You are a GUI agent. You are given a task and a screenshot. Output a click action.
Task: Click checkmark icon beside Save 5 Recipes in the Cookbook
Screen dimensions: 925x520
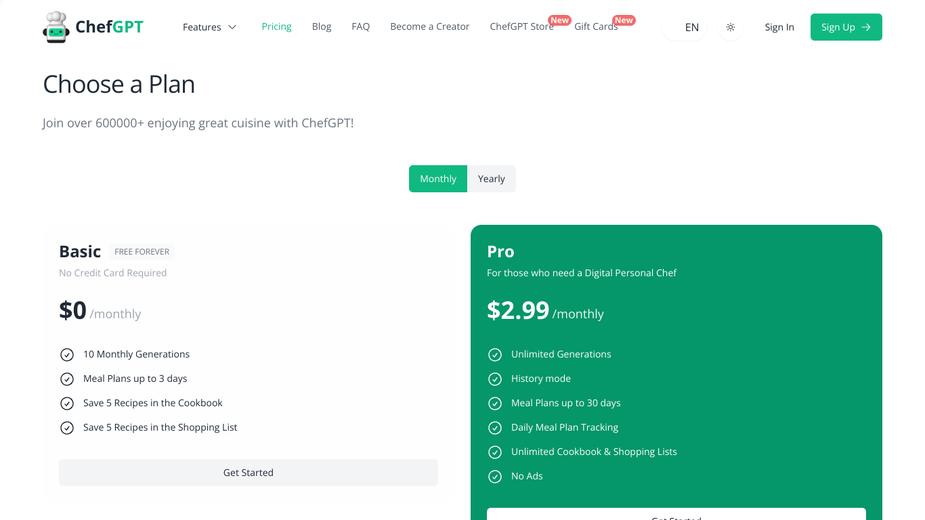(67, 403)
